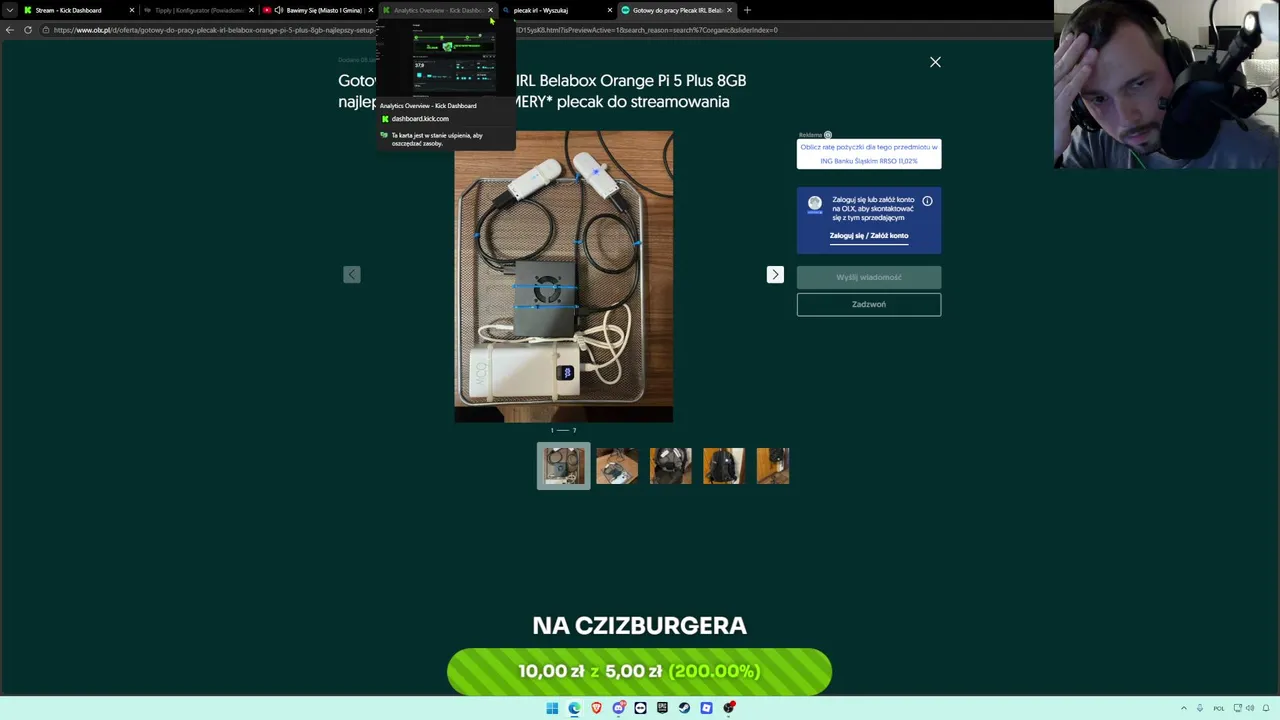This screenshot has height=720, width=1280.
Task: Switch to the Tipply Konfigurator tab
Action: [x=198, y=10]
